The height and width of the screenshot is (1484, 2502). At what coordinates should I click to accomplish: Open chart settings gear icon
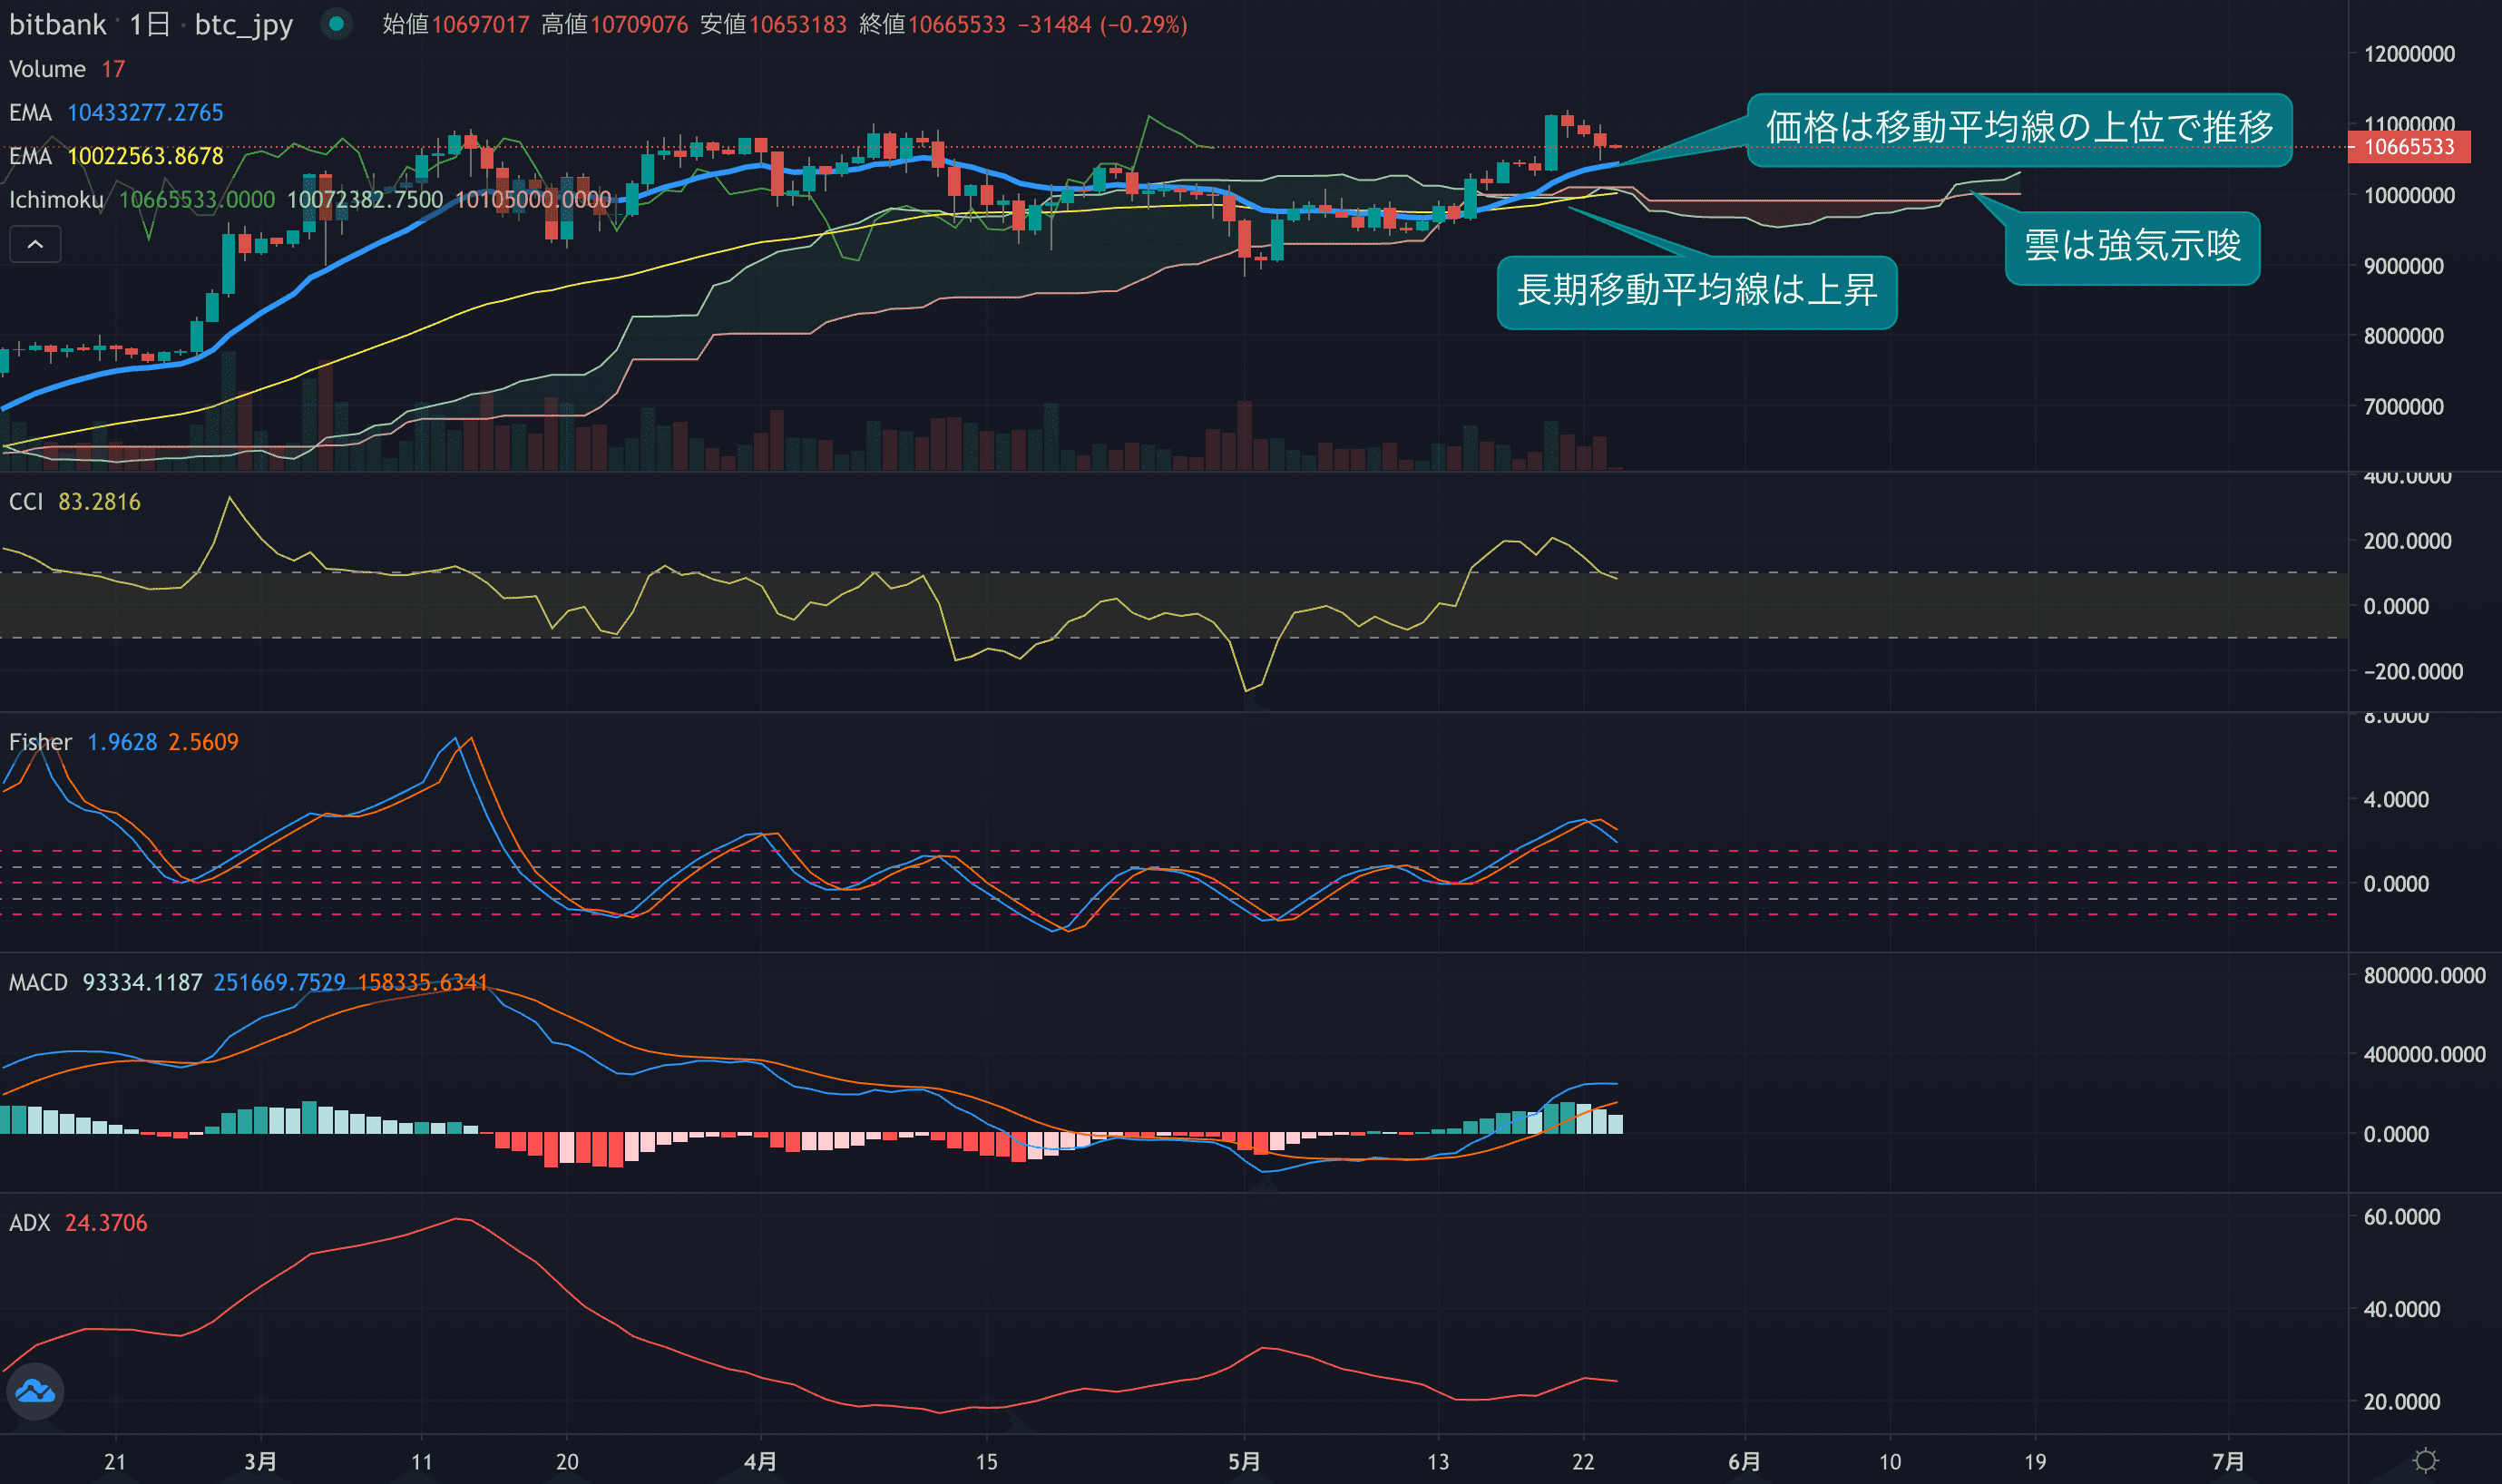tap(2425, 1460)
